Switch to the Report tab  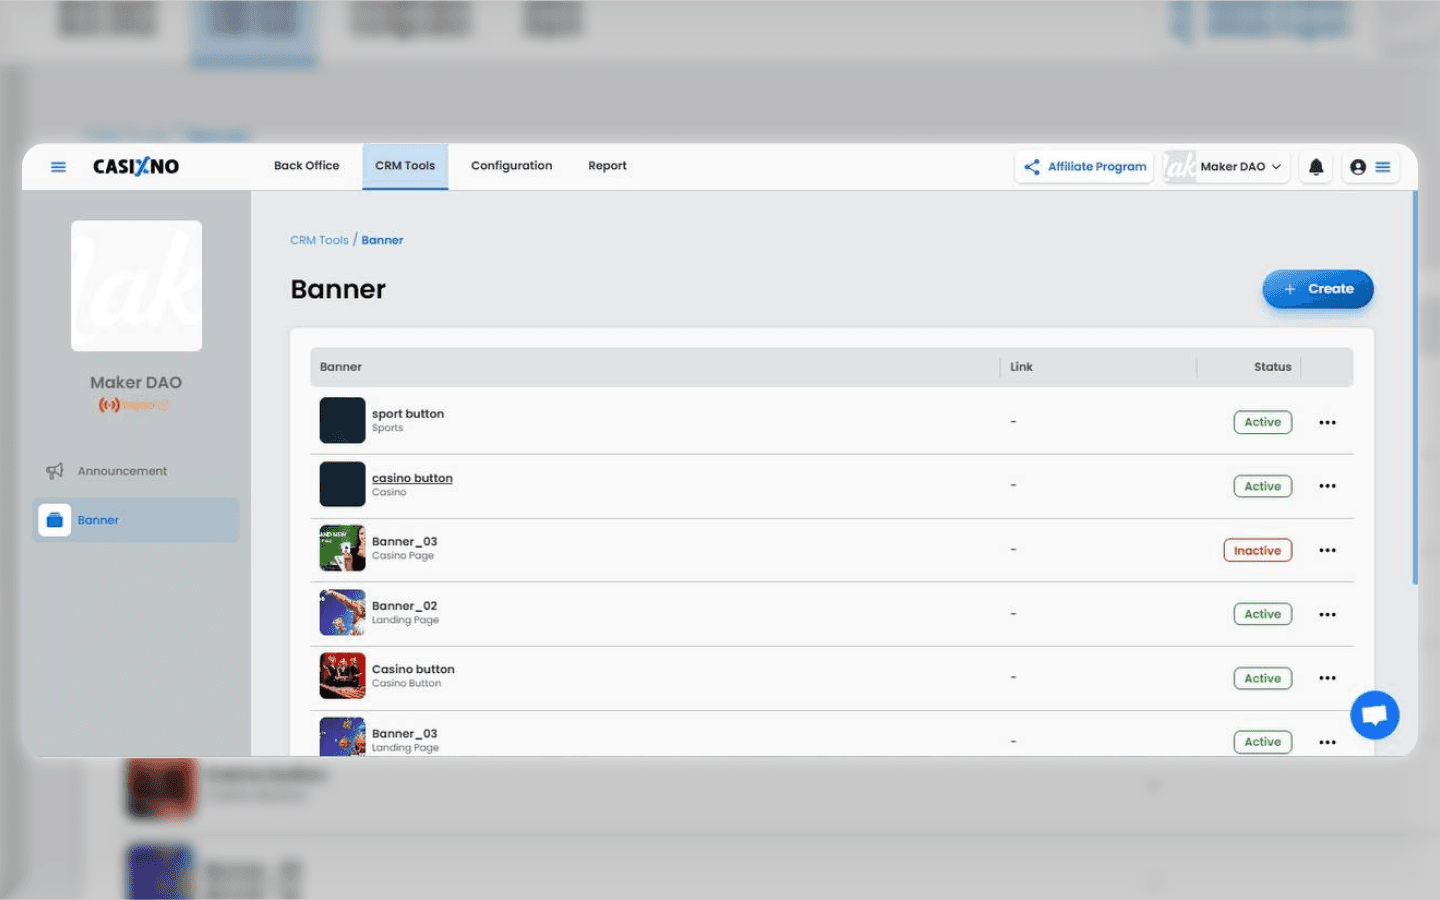(x=607, y=166)
